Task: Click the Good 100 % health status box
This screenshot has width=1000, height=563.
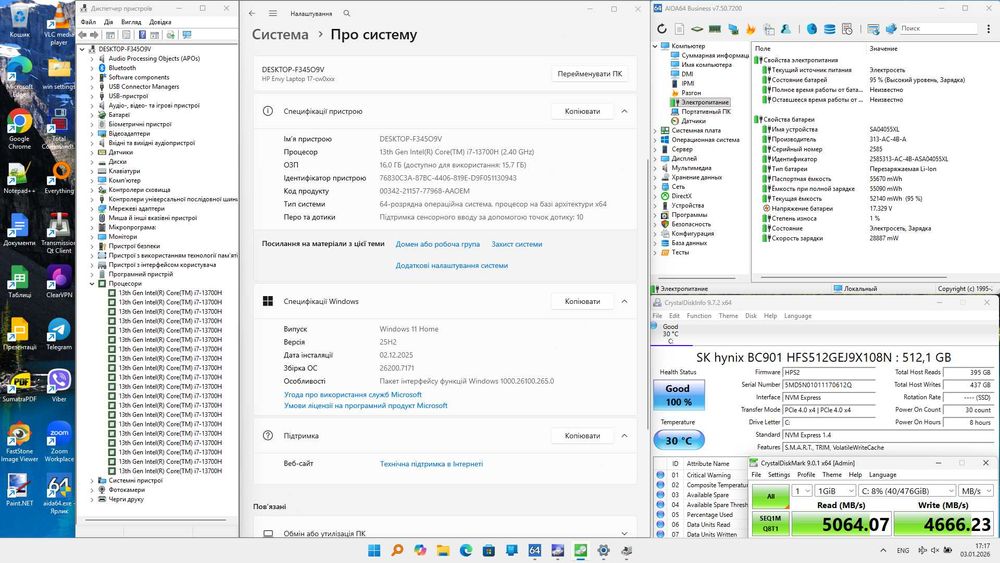Action: coord(679,395)
